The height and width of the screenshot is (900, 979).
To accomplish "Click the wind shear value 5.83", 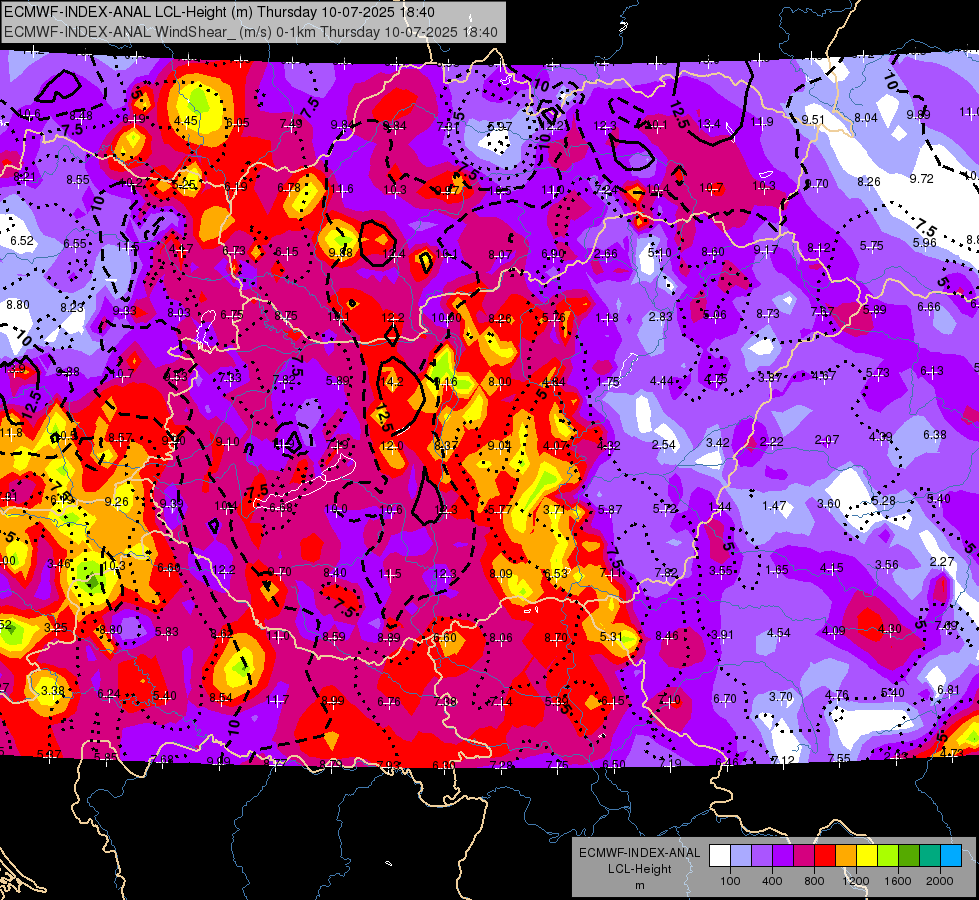I will [167, 631].
